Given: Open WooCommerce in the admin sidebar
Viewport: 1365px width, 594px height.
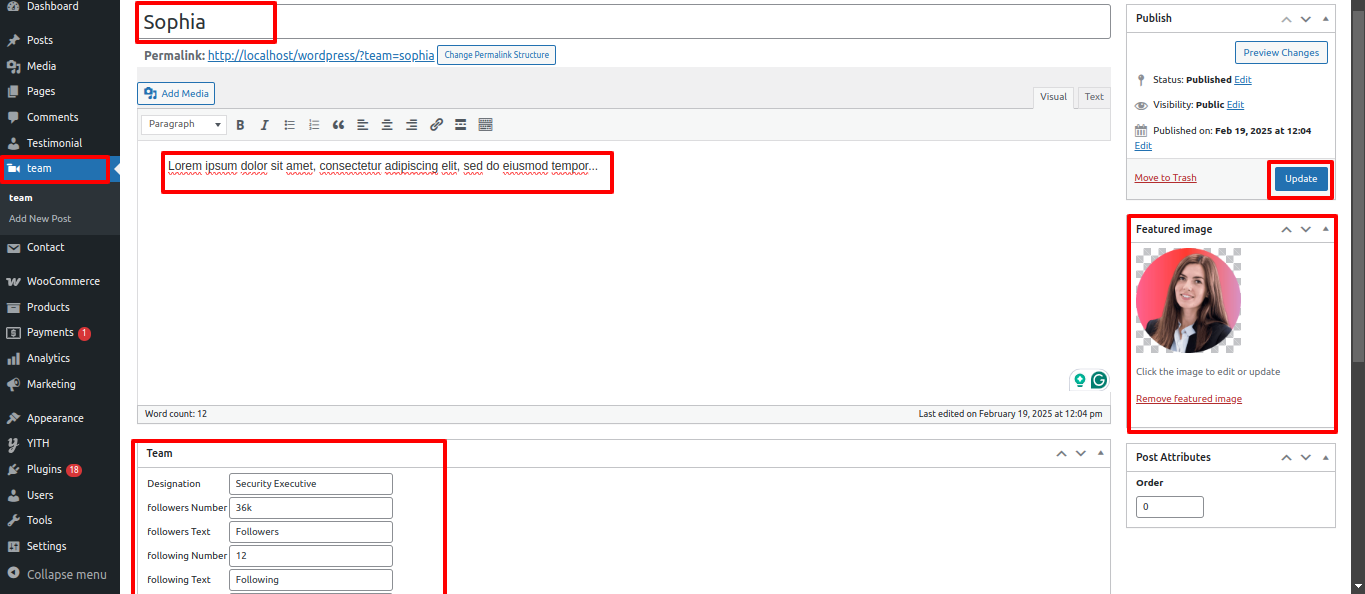Looking at the screenshot, I should tap(62, 282).
